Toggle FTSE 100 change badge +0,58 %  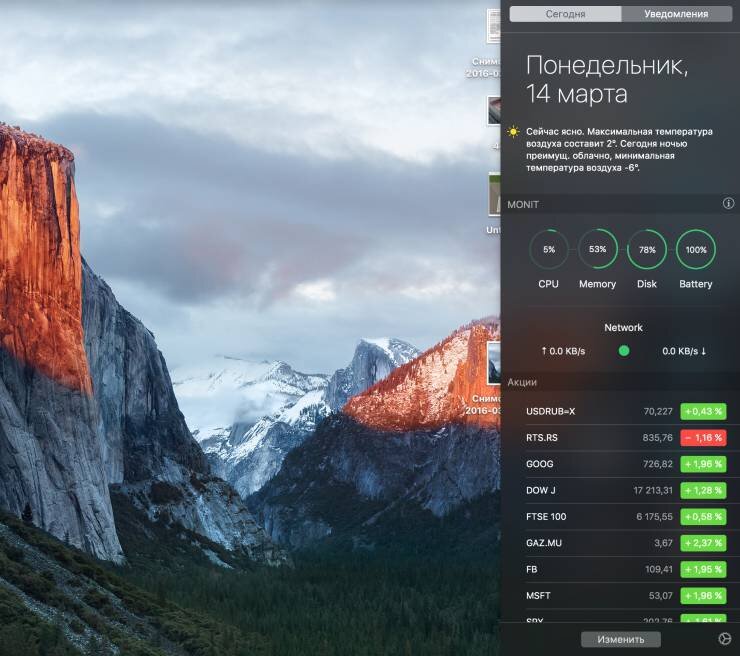point(703,517)
